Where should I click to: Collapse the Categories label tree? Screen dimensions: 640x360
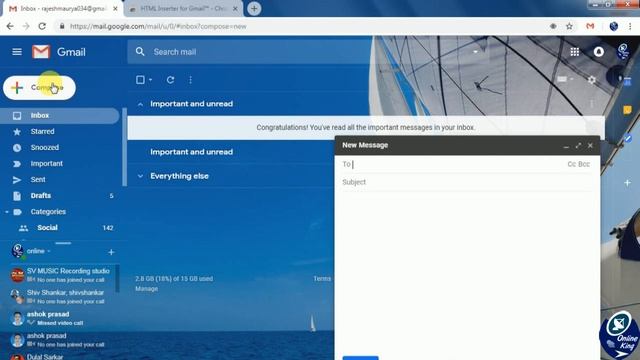pyautogui.click(x=7, y=212)
